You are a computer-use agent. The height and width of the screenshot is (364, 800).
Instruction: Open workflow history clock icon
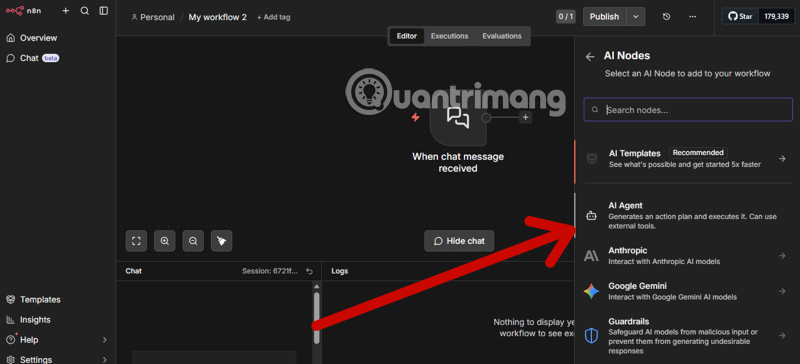pyautogui.click(x=666, y=17)
